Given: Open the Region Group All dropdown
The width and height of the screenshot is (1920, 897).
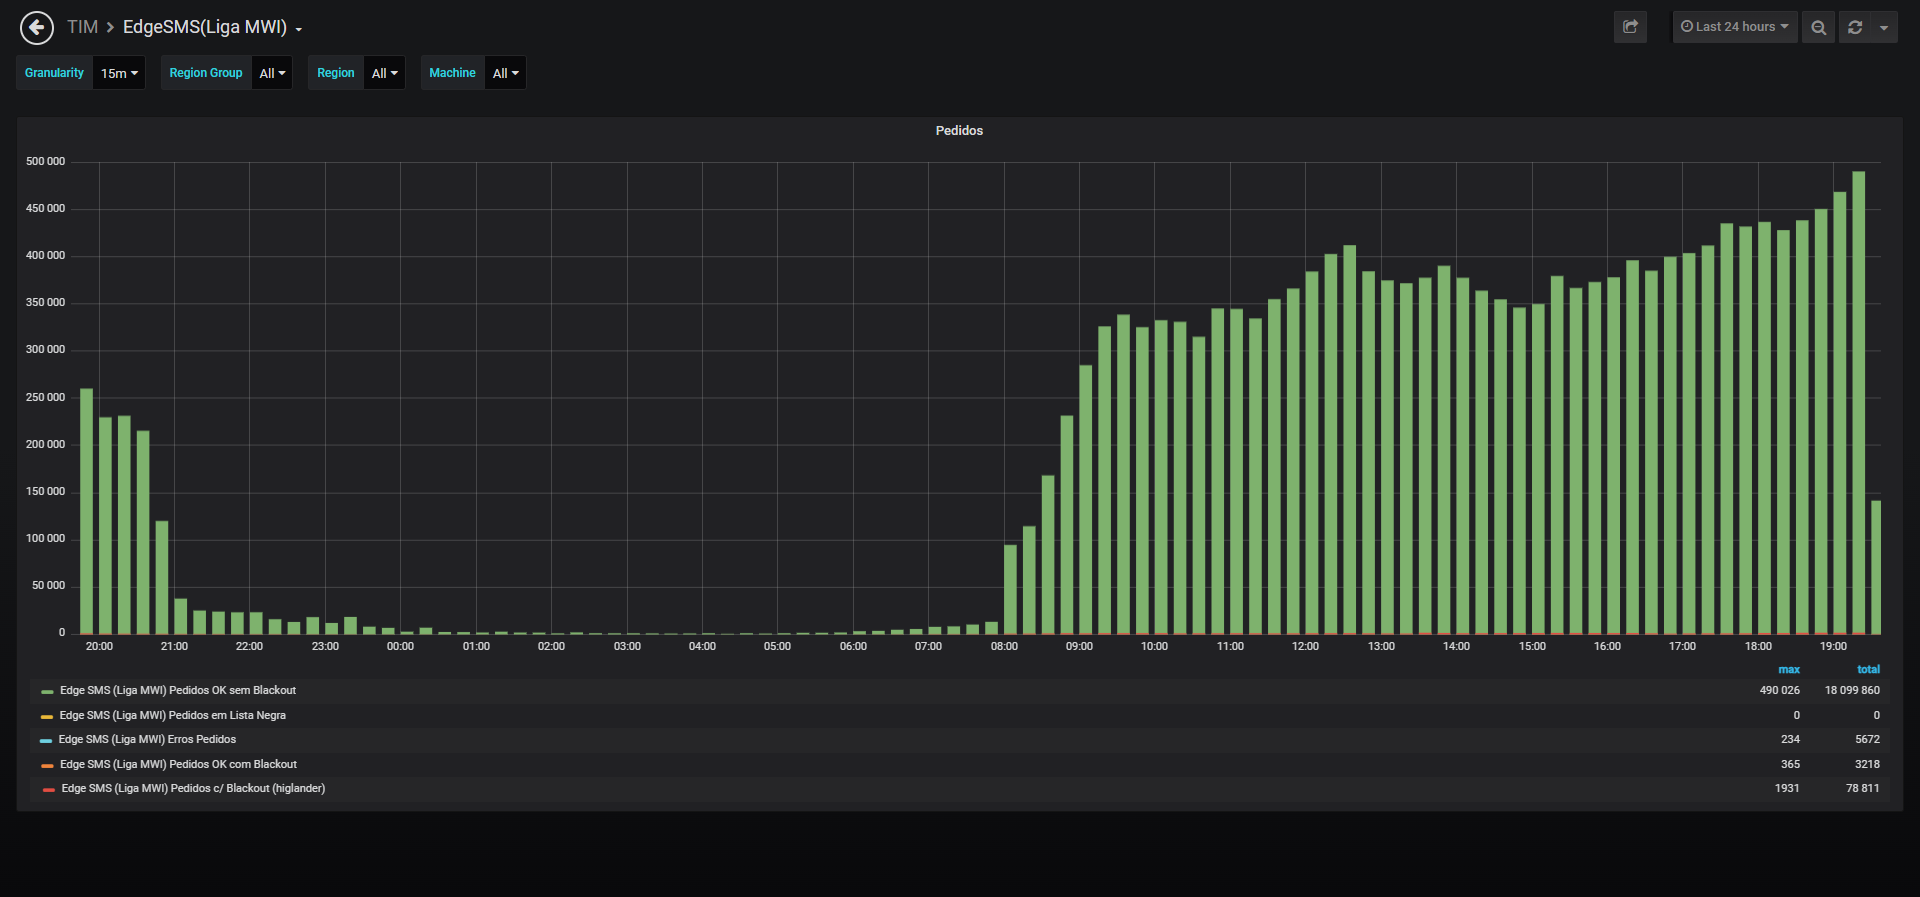Looking at the screenshot, I should coord(272,73).
